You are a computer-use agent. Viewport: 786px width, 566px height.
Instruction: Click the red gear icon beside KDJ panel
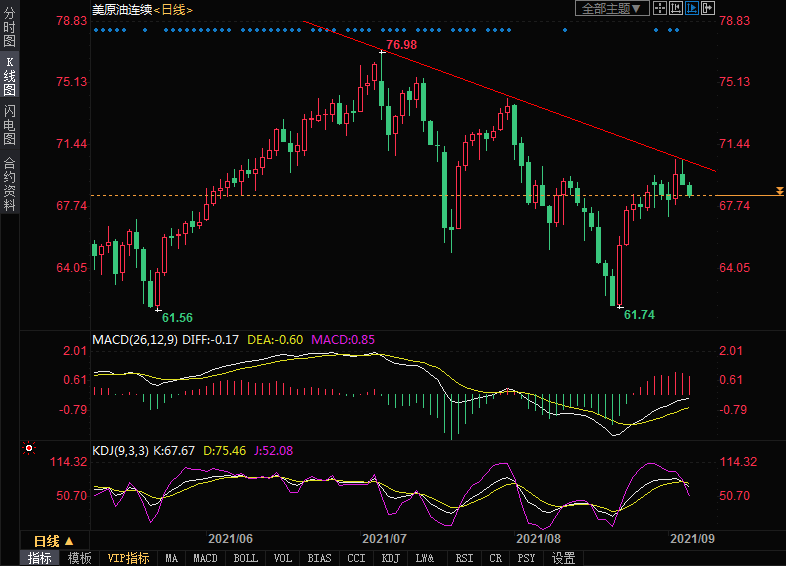(x=29, y=450)
